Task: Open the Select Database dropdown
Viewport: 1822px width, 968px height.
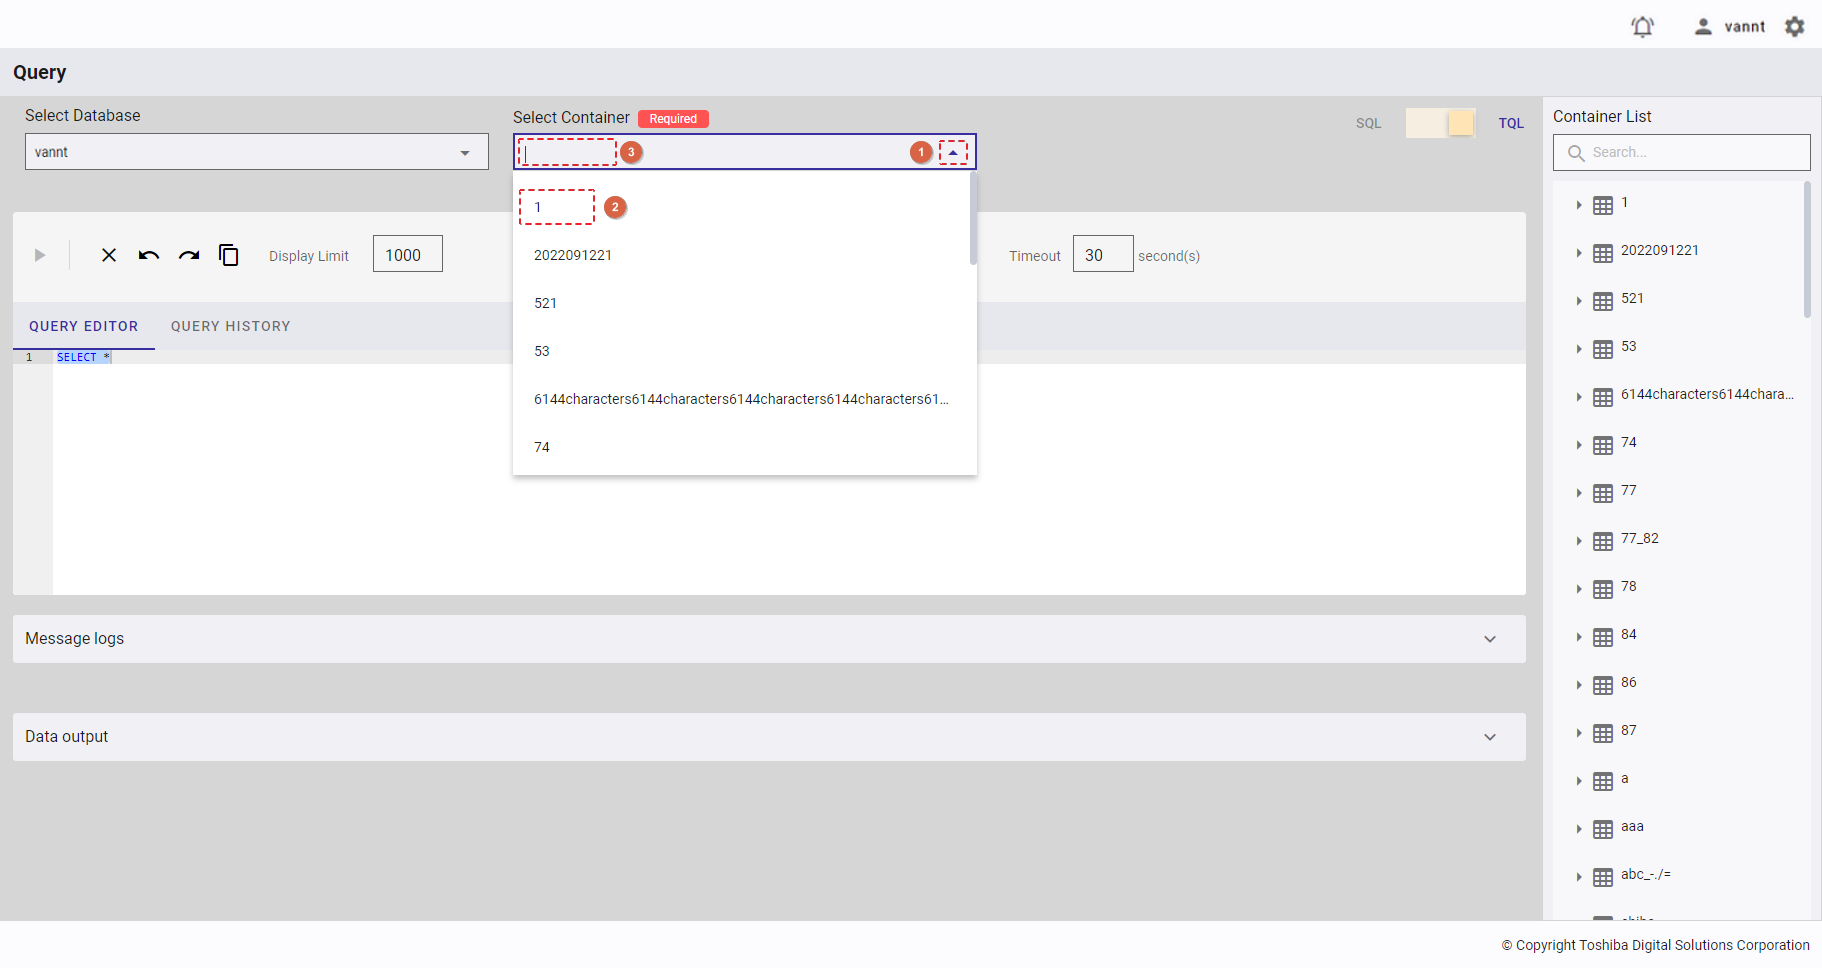Action: coord(257,152)
